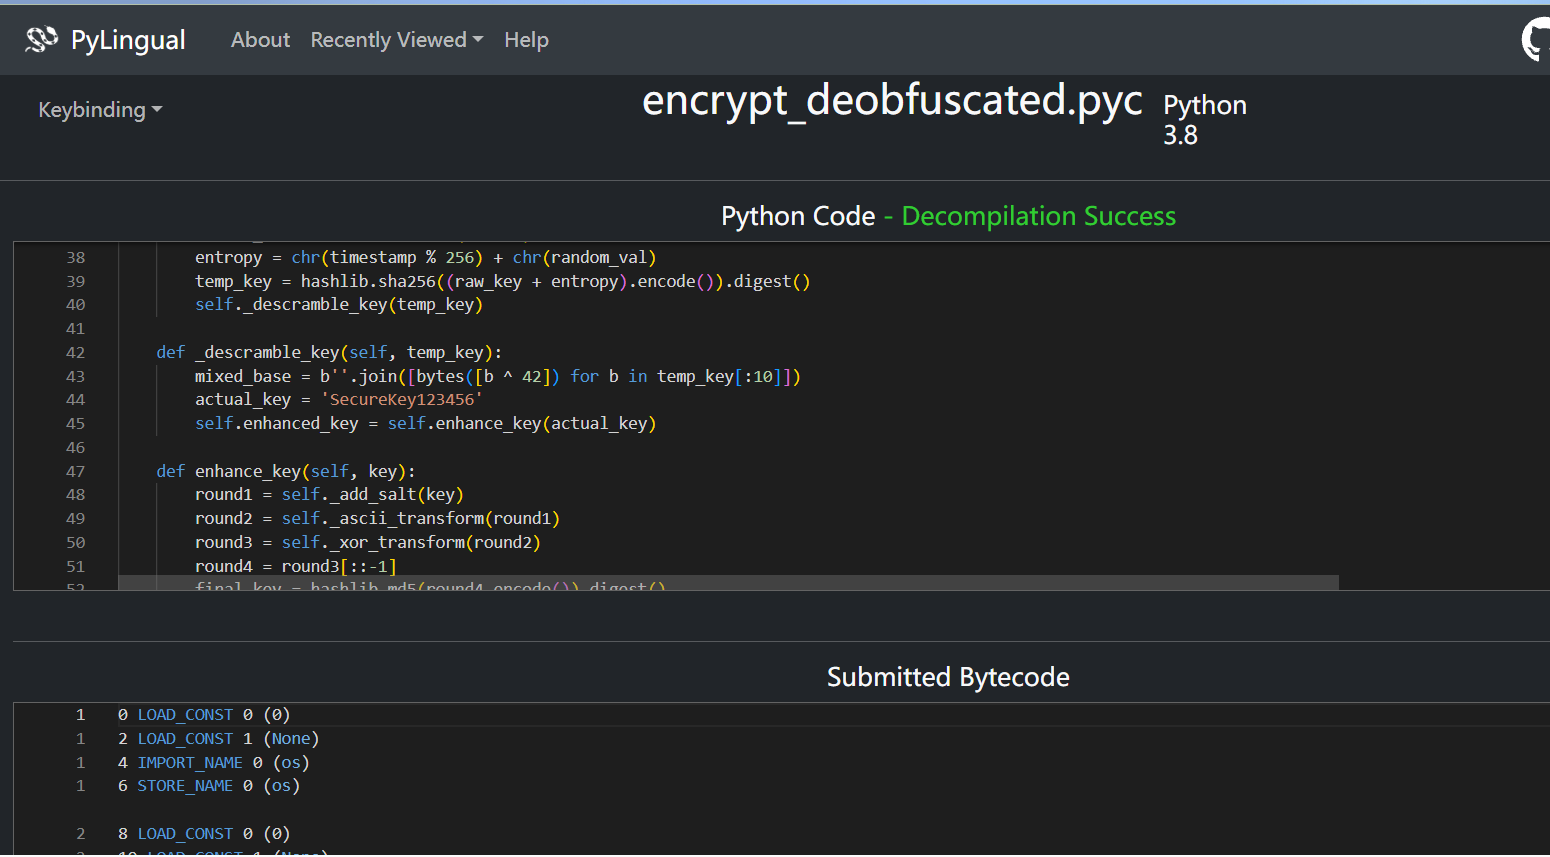Viewport: 1550px width, 857px height.
Task: Click the self.enhanced_key assignment line
Action: [425, 424]
